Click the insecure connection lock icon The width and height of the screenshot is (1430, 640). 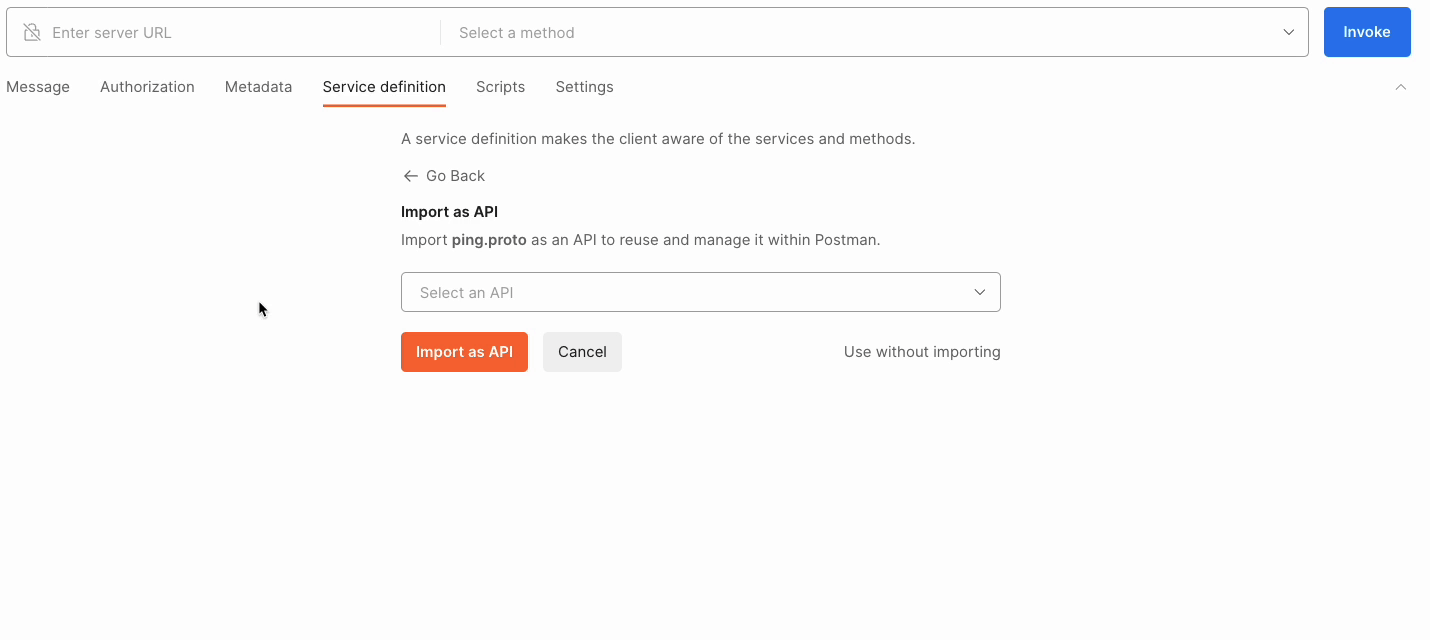pyautogui.click(x=31, y=32)
